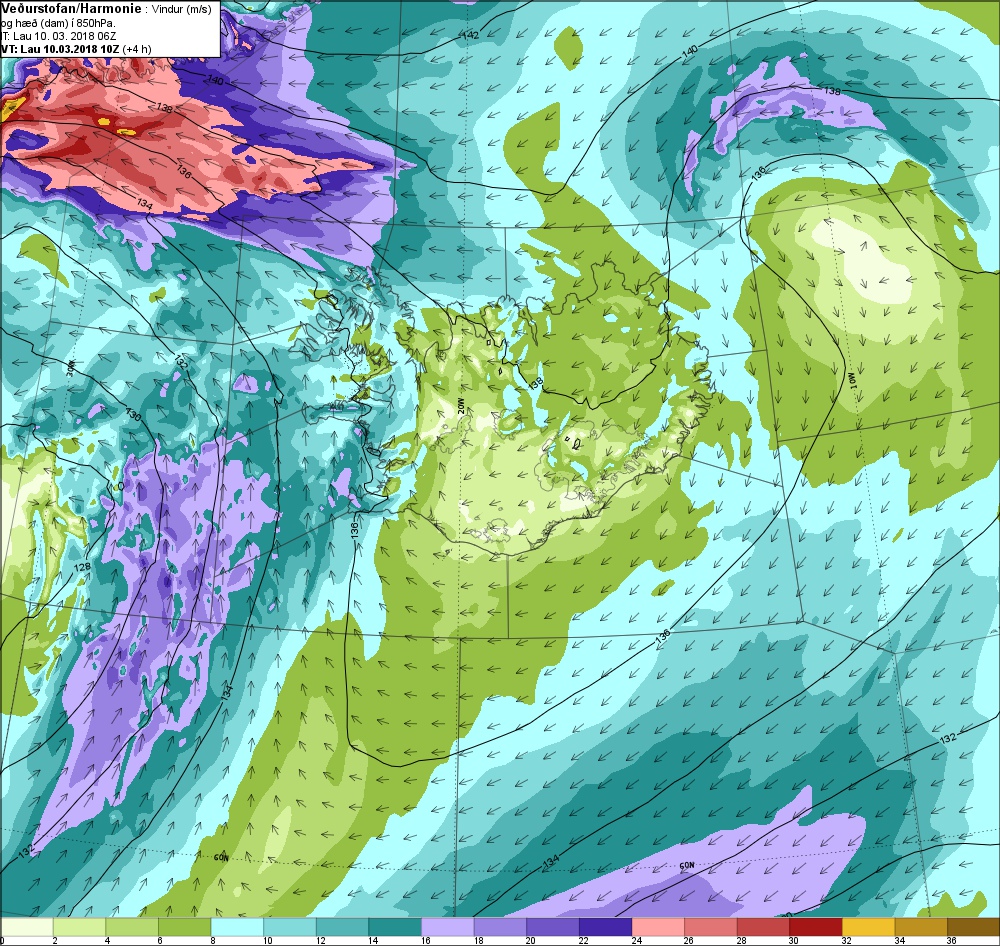Click the 'og hæð (dam) í 850hPa.' line

point(59,24)
